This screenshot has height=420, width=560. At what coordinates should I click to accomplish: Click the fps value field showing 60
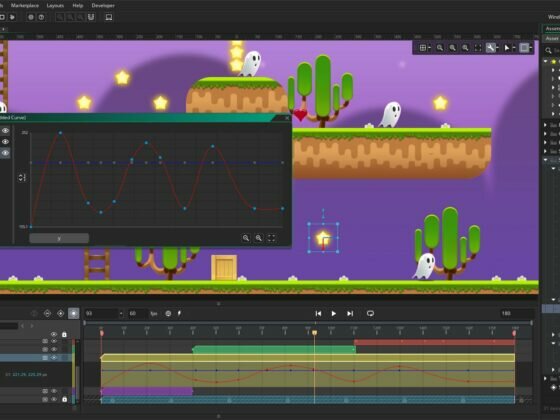click(138, 314)
